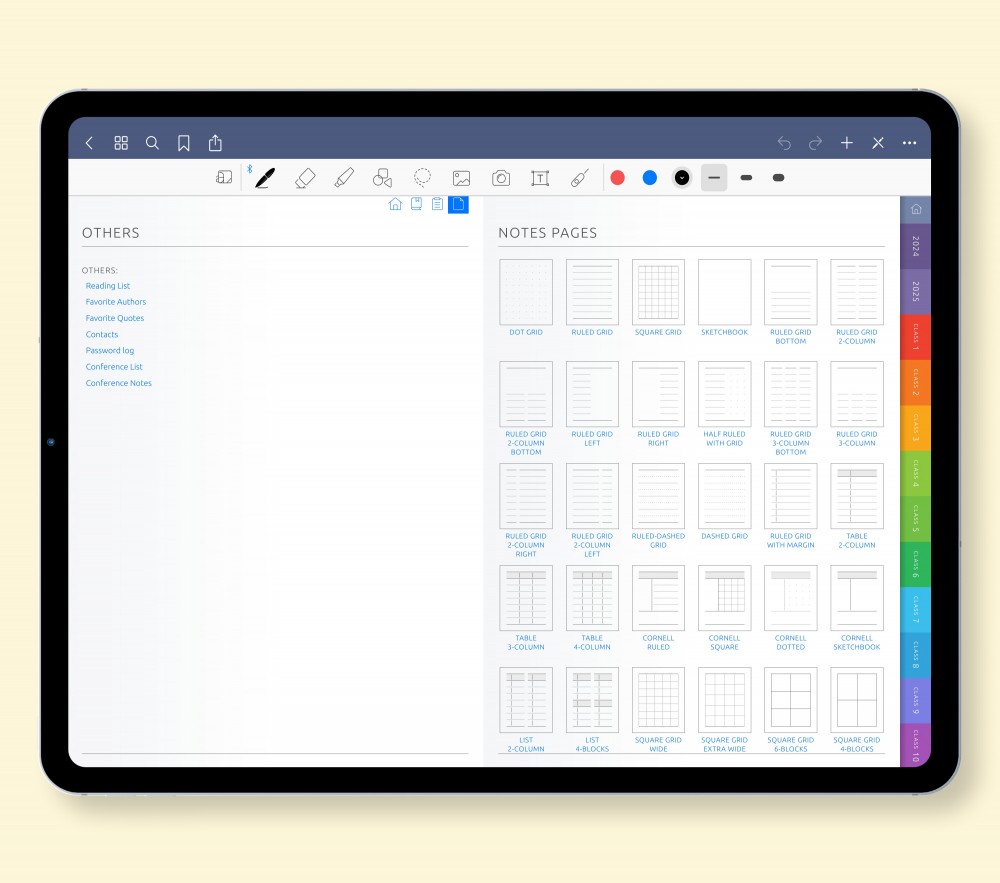Open the Sketchbook template thumbnail
1000x883 pixels.
click(724, 292)
